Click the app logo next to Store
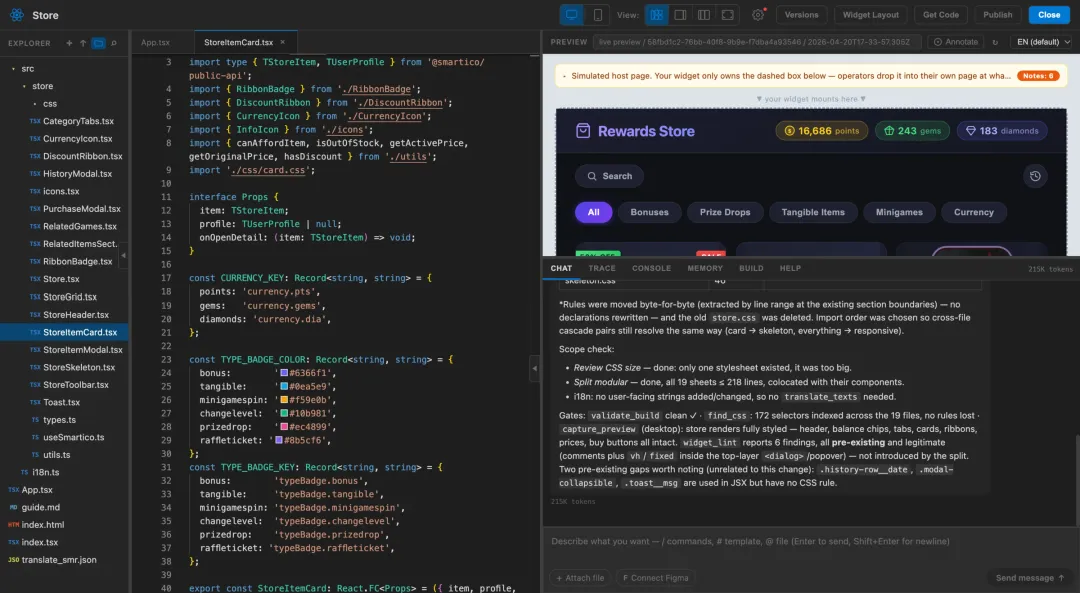Viewport: 1080px width, 593px height. (17, 14)
